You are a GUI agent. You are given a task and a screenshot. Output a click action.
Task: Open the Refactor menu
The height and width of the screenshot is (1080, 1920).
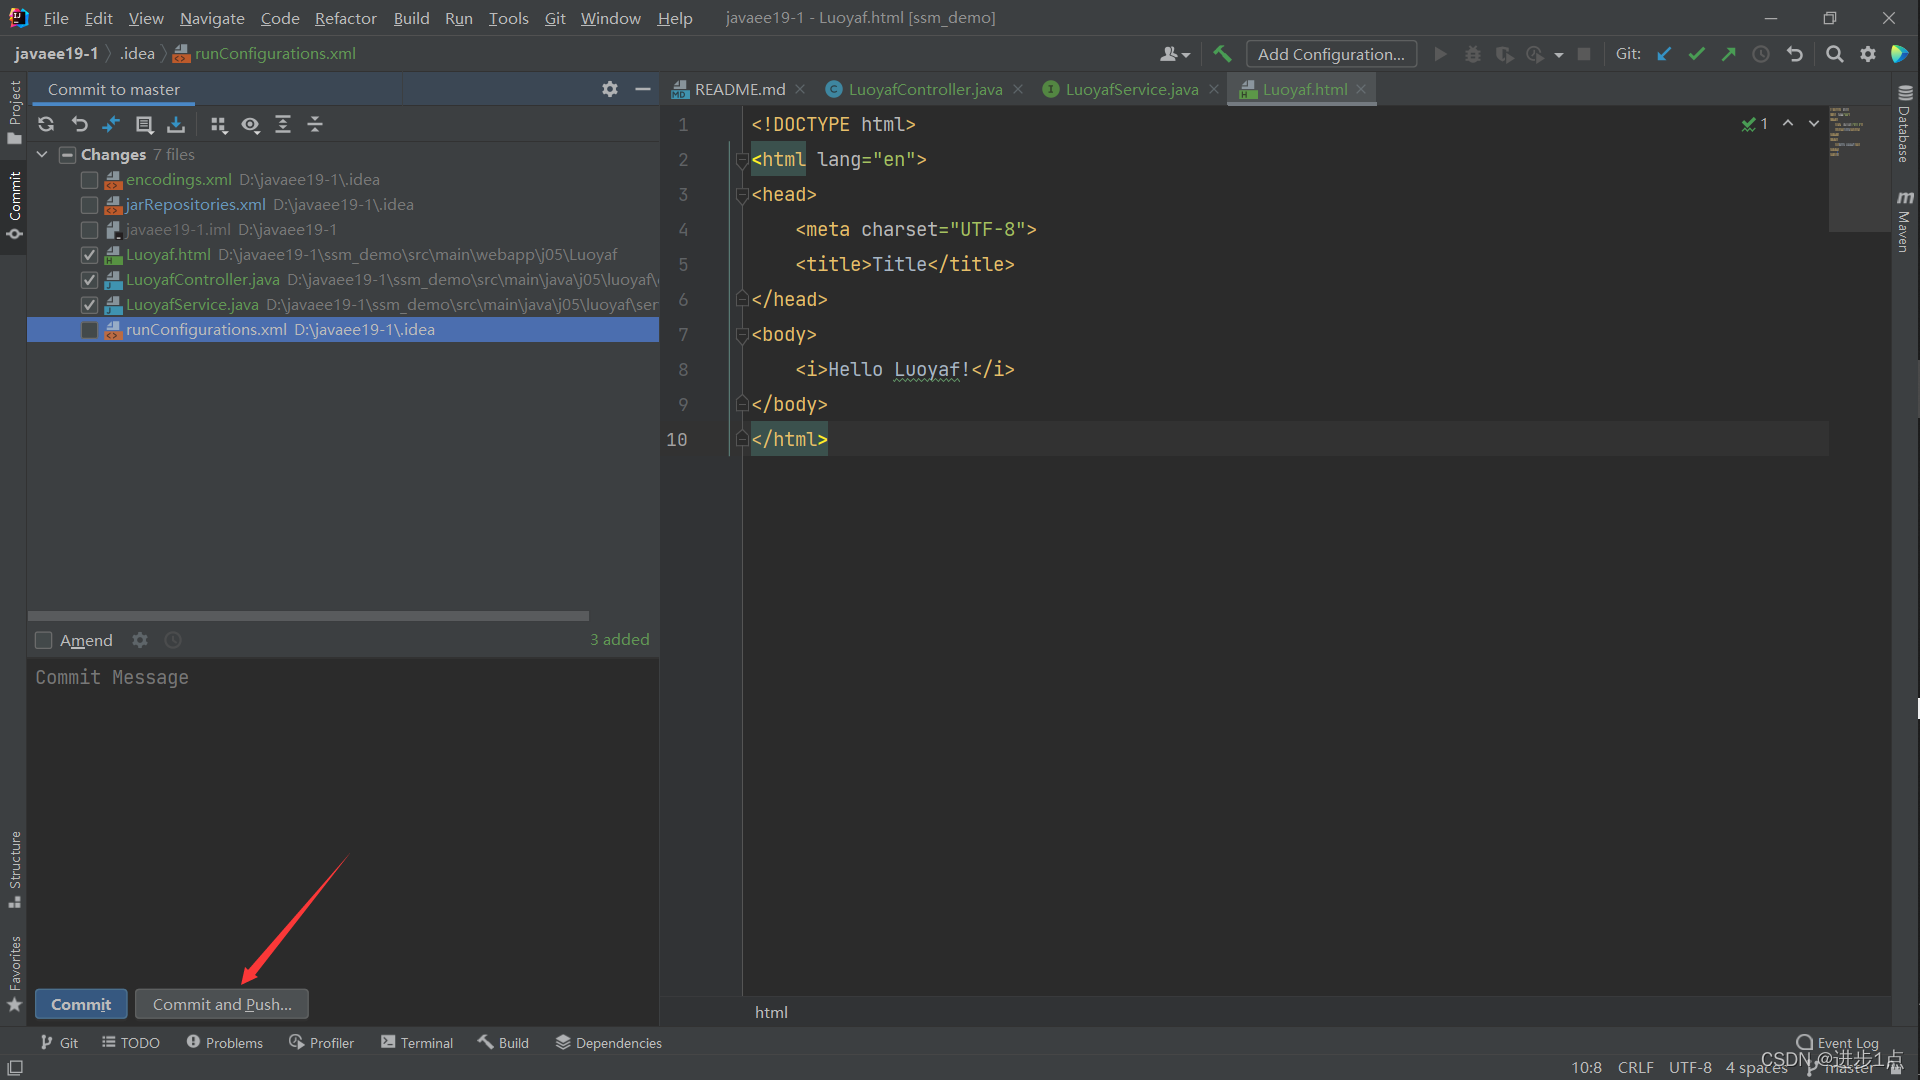(345, 18)
